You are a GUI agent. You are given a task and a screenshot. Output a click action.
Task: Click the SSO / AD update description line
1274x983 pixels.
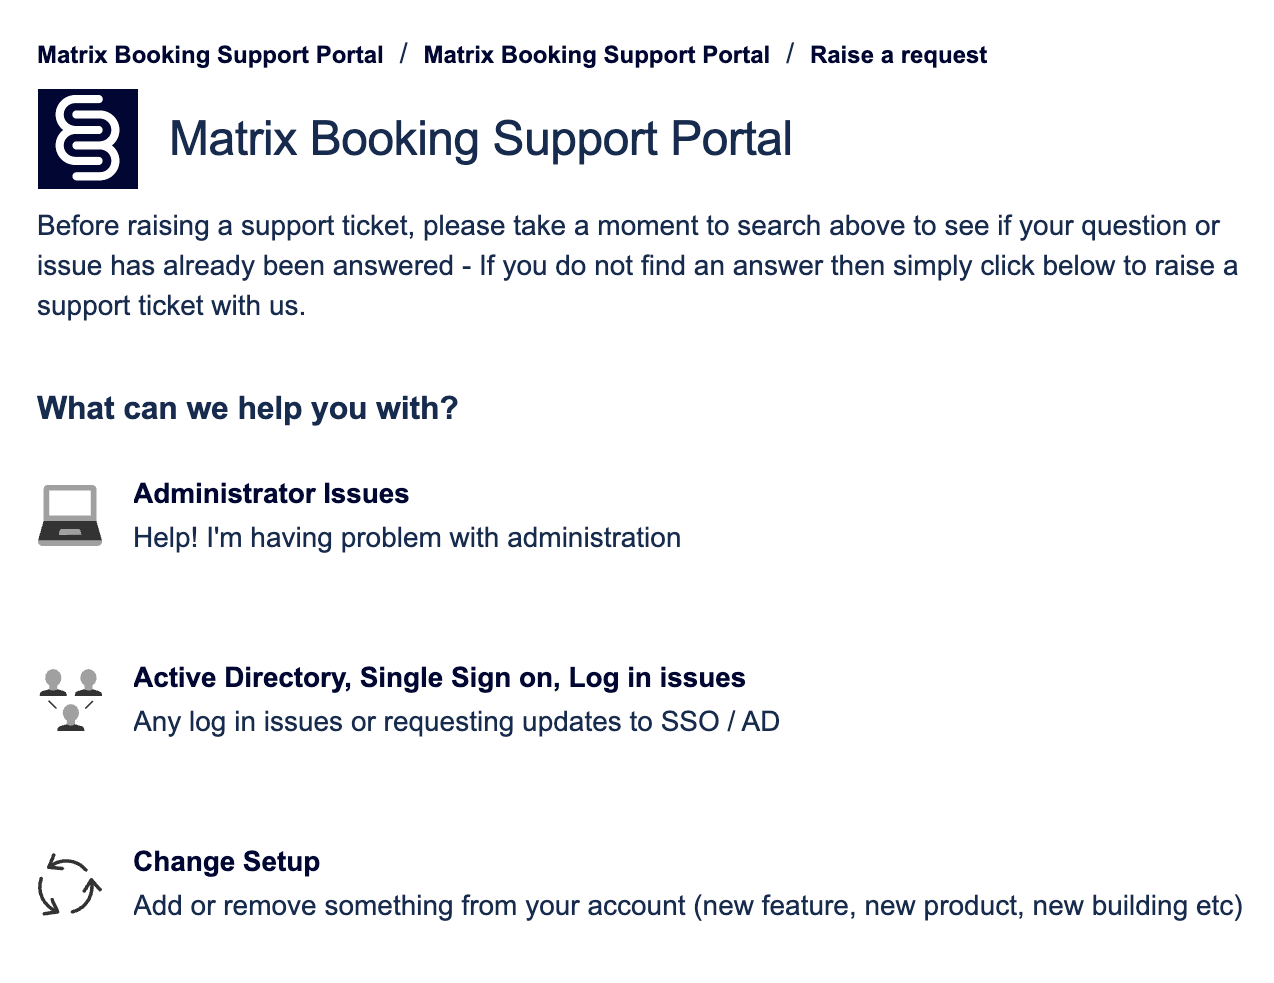(456, 721)
